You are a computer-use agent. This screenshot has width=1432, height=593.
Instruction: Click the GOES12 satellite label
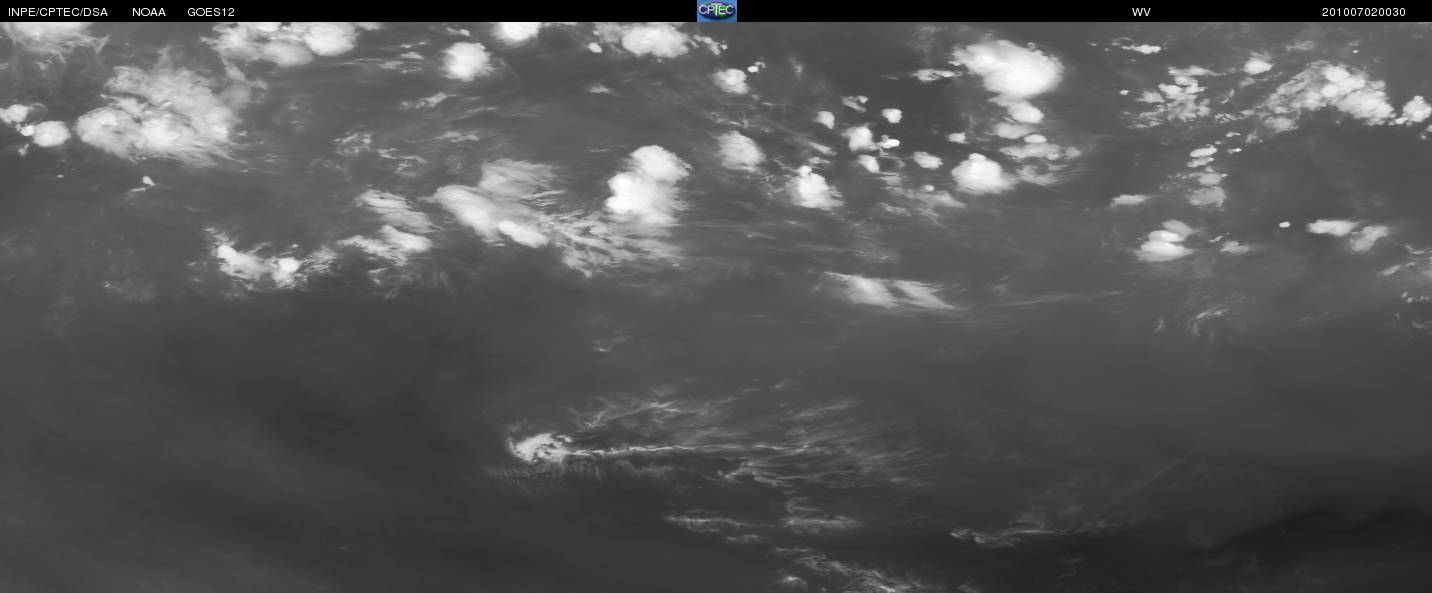click(x=211, y=12)
